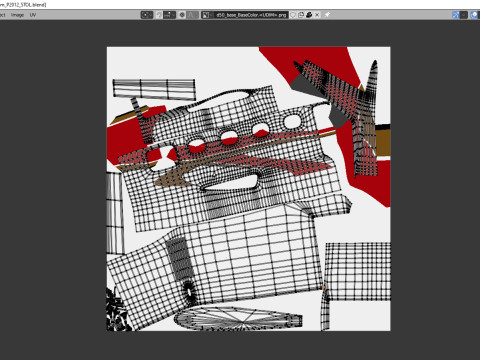Image resolution: width=480 pixels, height=360 pixels.
Task: Open the pivot point dropdown
Action: pos(147,15)
